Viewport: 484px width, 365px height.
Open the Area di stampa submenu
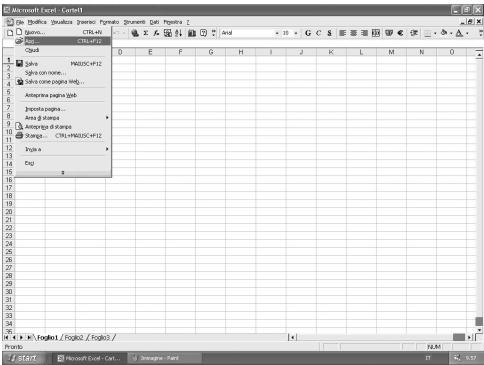coord(63,118)
